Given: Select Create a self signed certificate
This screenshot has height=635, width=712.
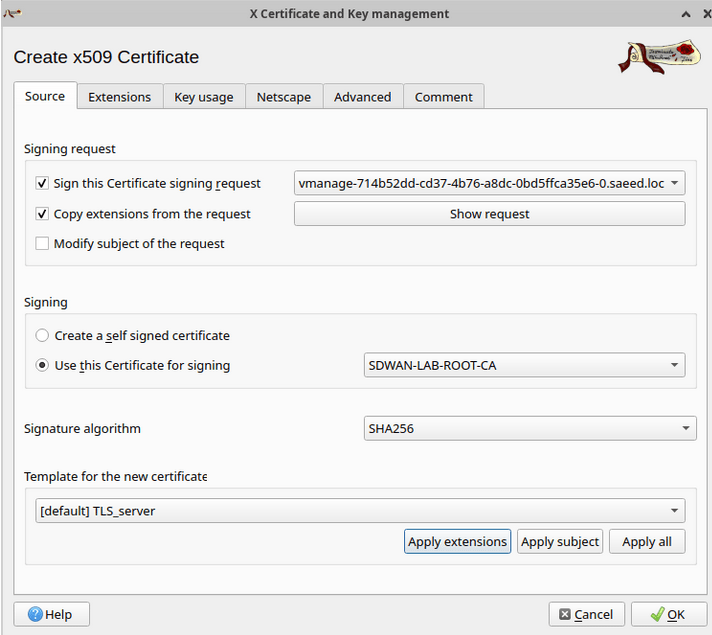Looking at the screenshot, I should tap(42, 335).
